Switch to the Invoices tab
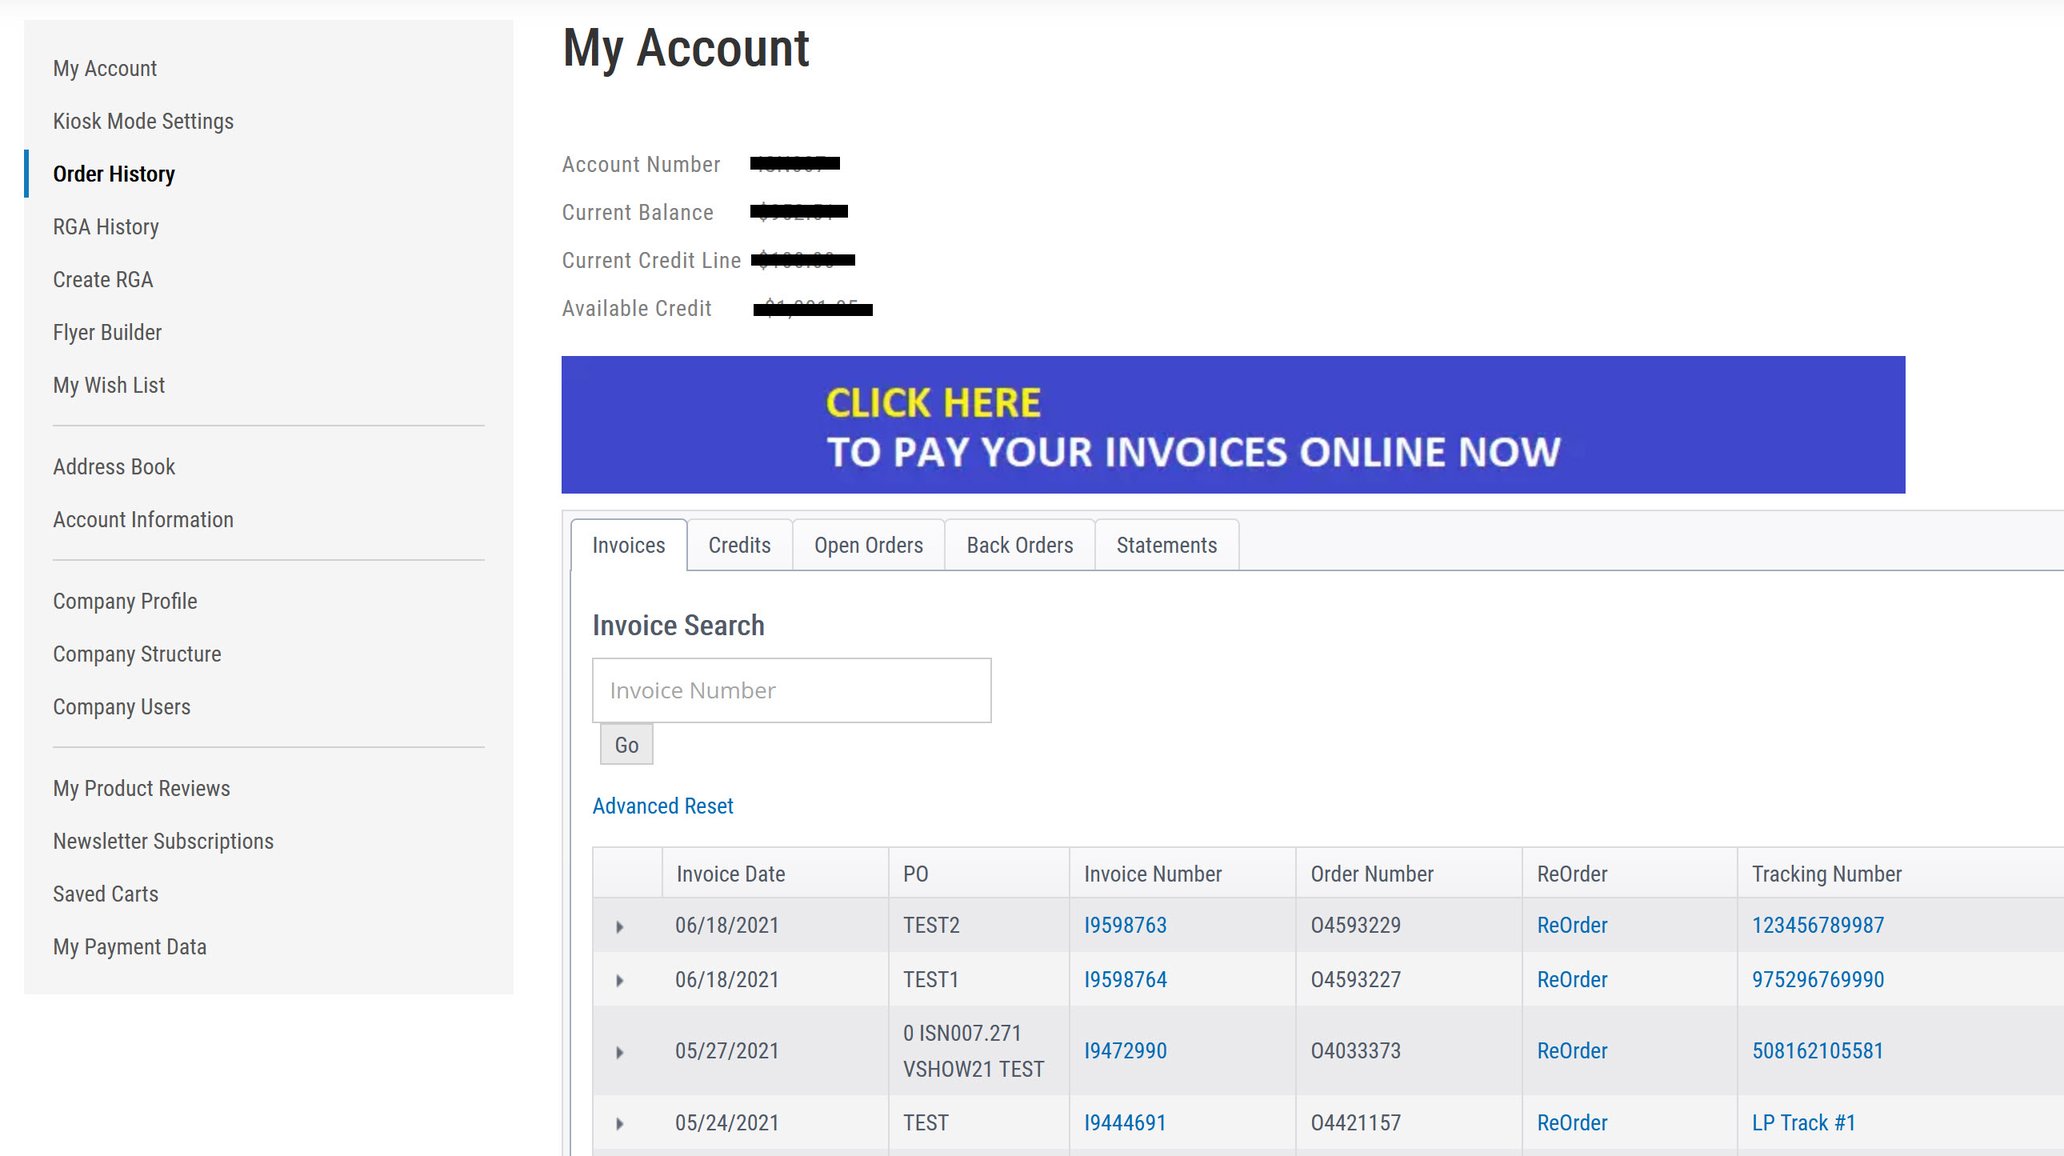This screenshot has width=2064, height=1156. 627,545
